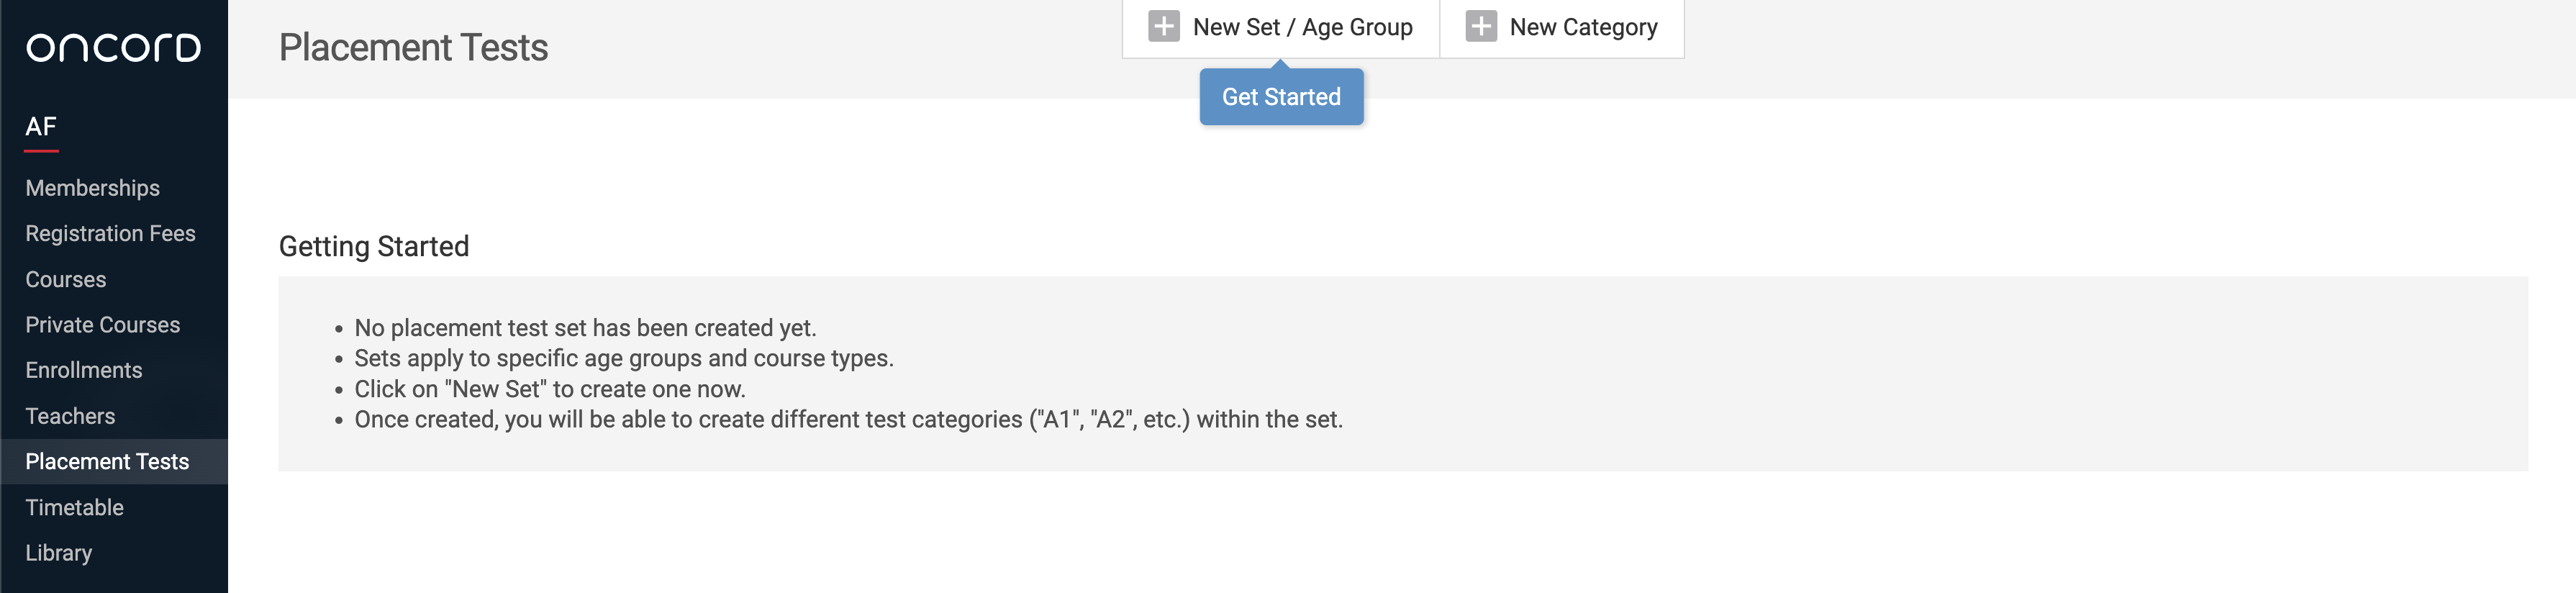Screen dimensions: 2576x593
Task: Select the AF section header in sidebar
Action: [x=41, y=127]
